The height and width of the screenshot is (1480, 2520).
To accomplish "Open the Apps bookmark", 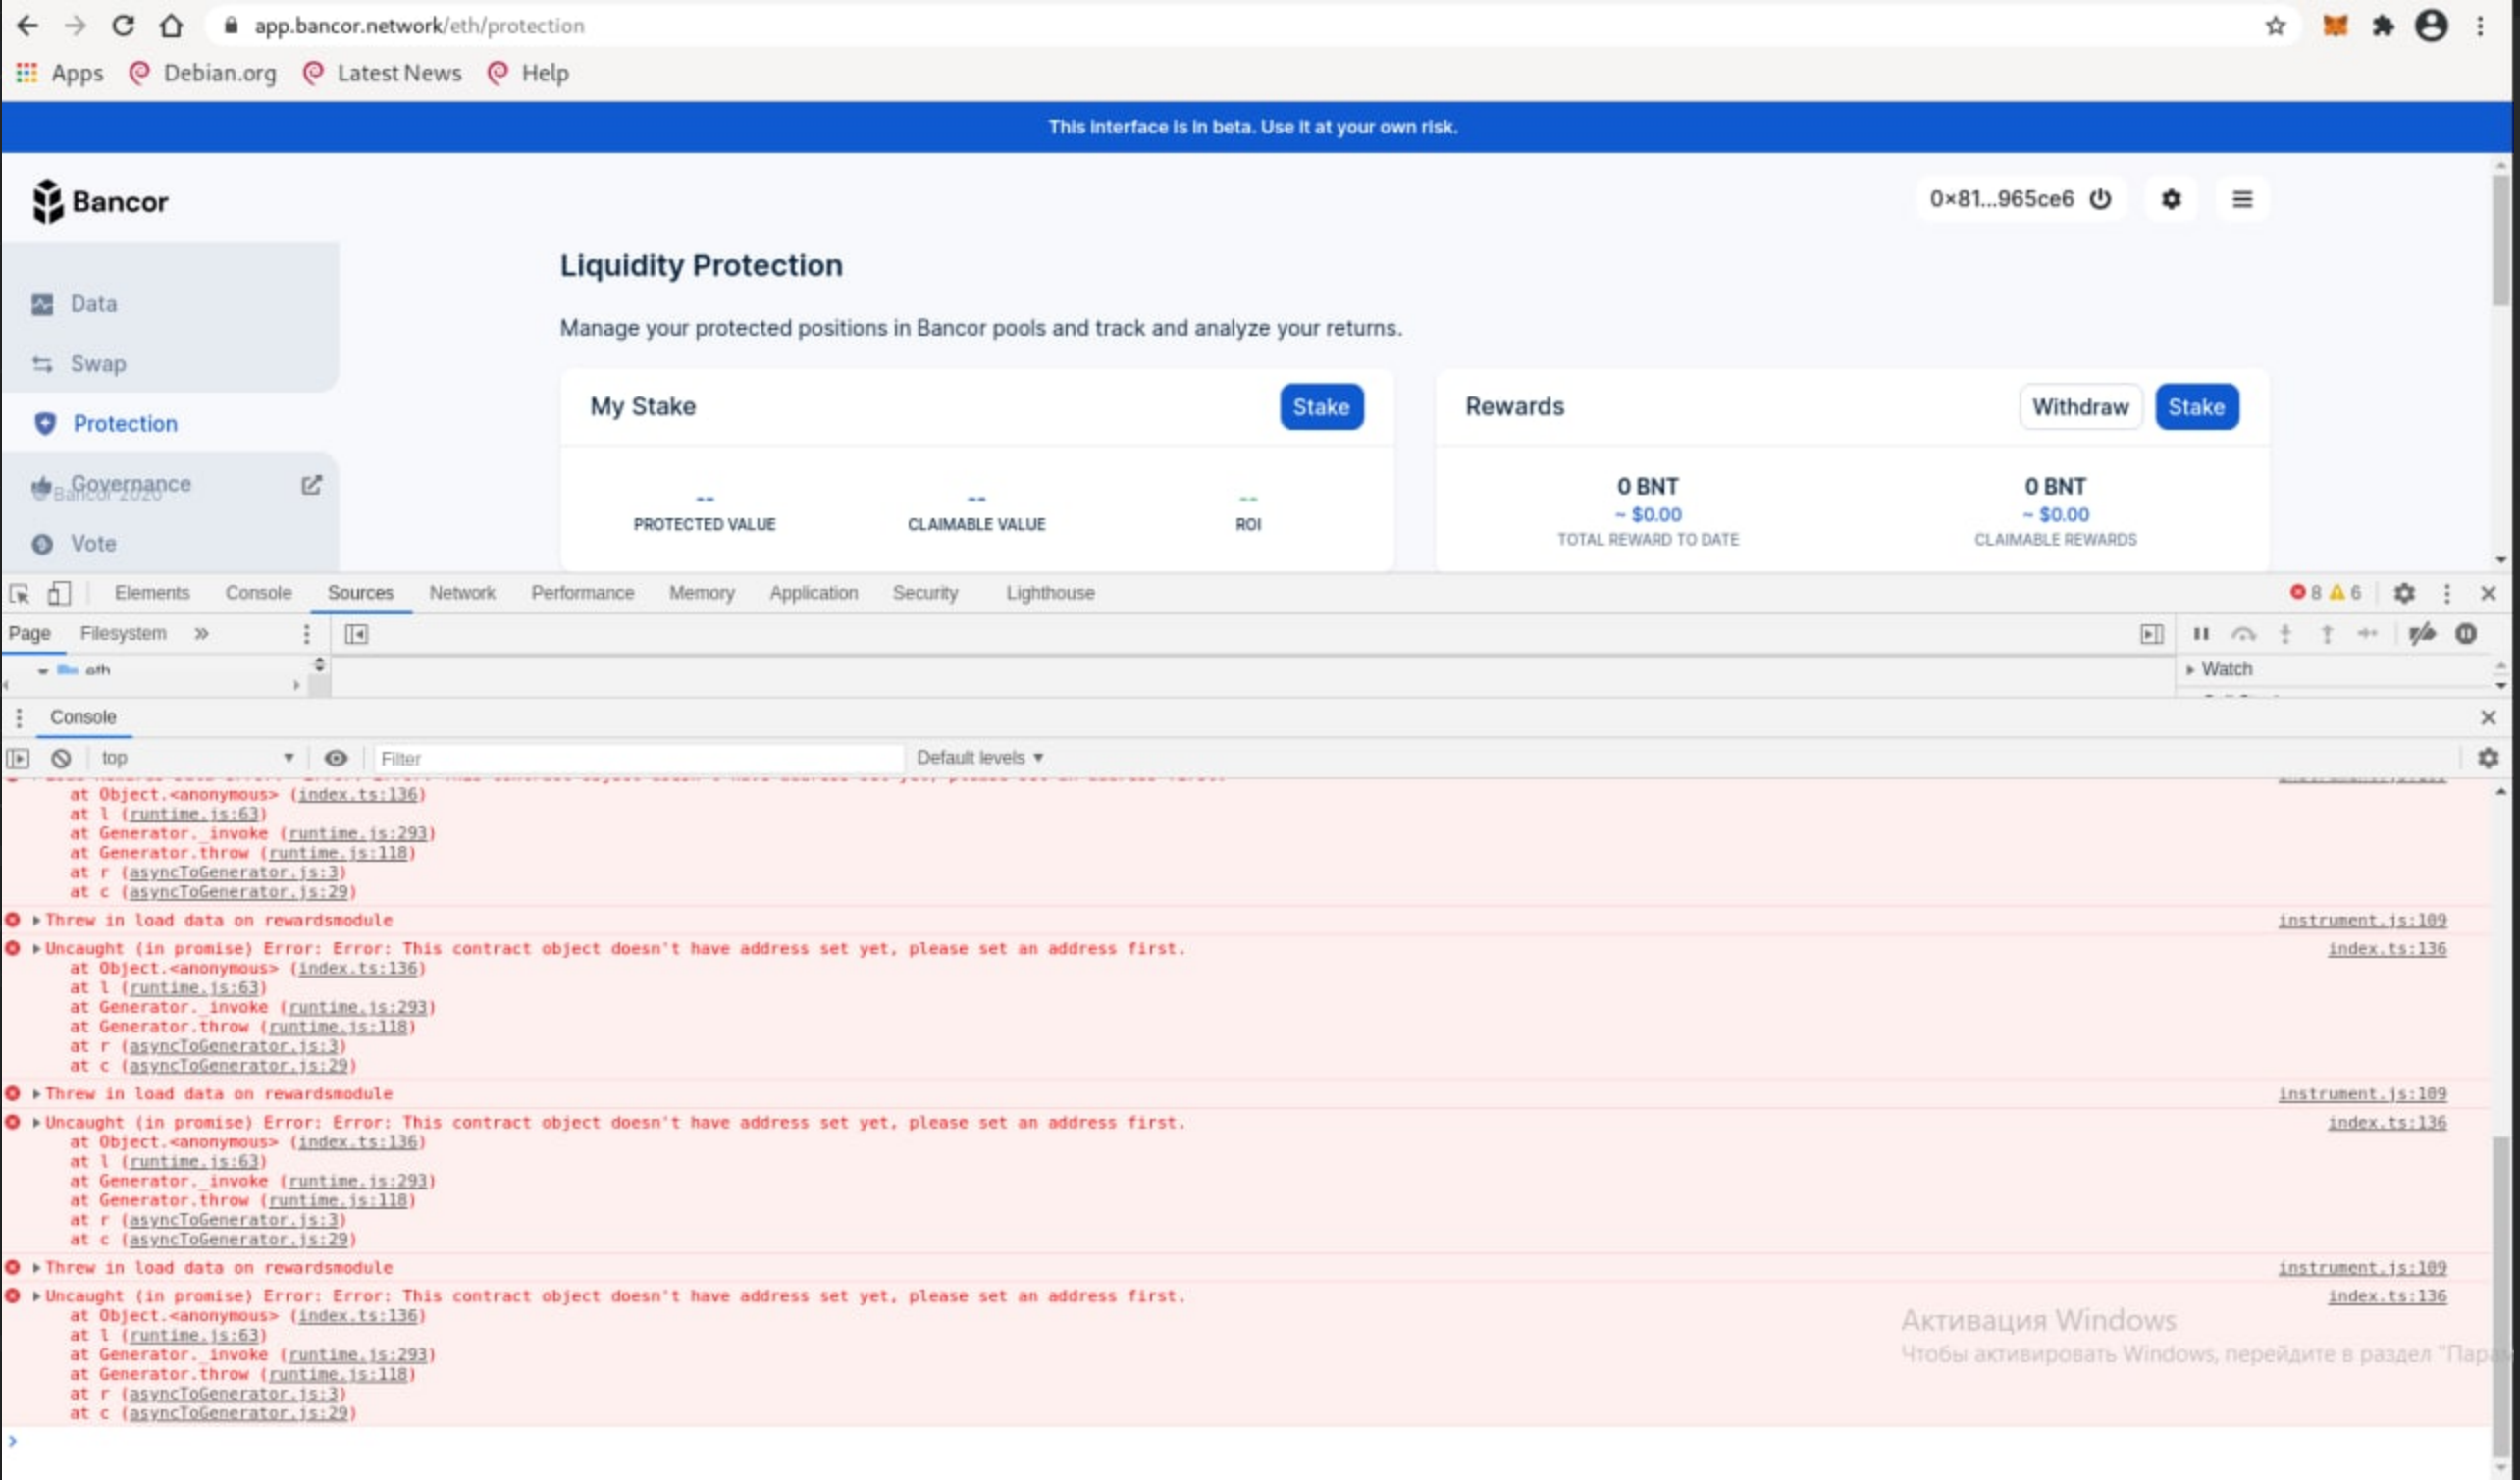I will coord(59,73).
